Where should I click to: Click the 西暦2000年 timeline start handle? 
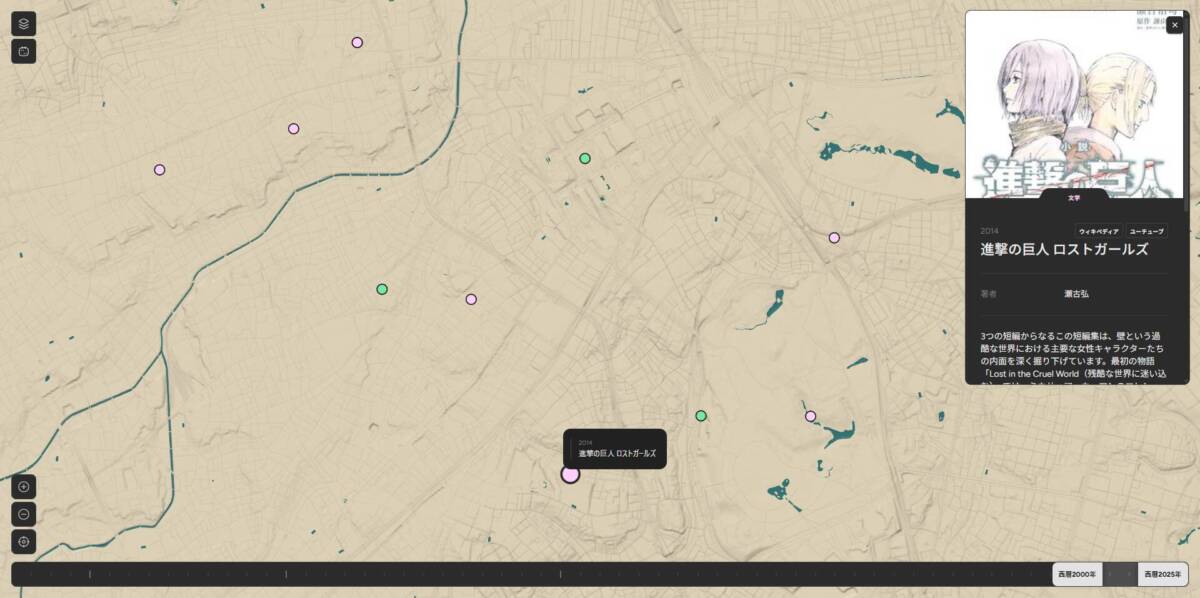point(1077,574)
